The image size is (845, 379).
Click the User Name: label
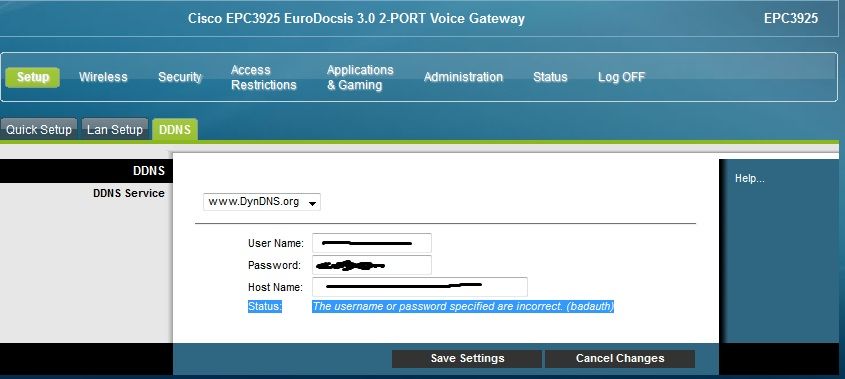click(276, 243)
